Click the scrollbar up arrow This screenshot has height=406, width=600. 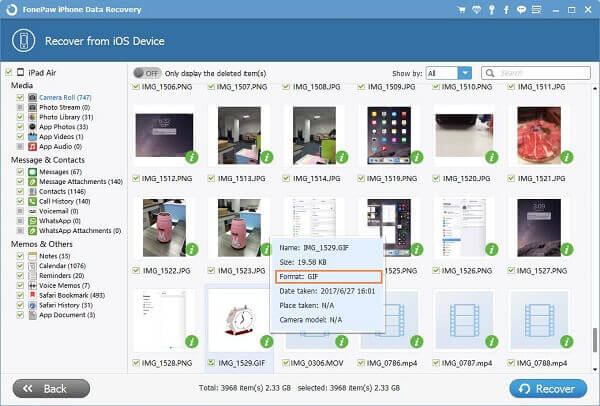(595, 88)
